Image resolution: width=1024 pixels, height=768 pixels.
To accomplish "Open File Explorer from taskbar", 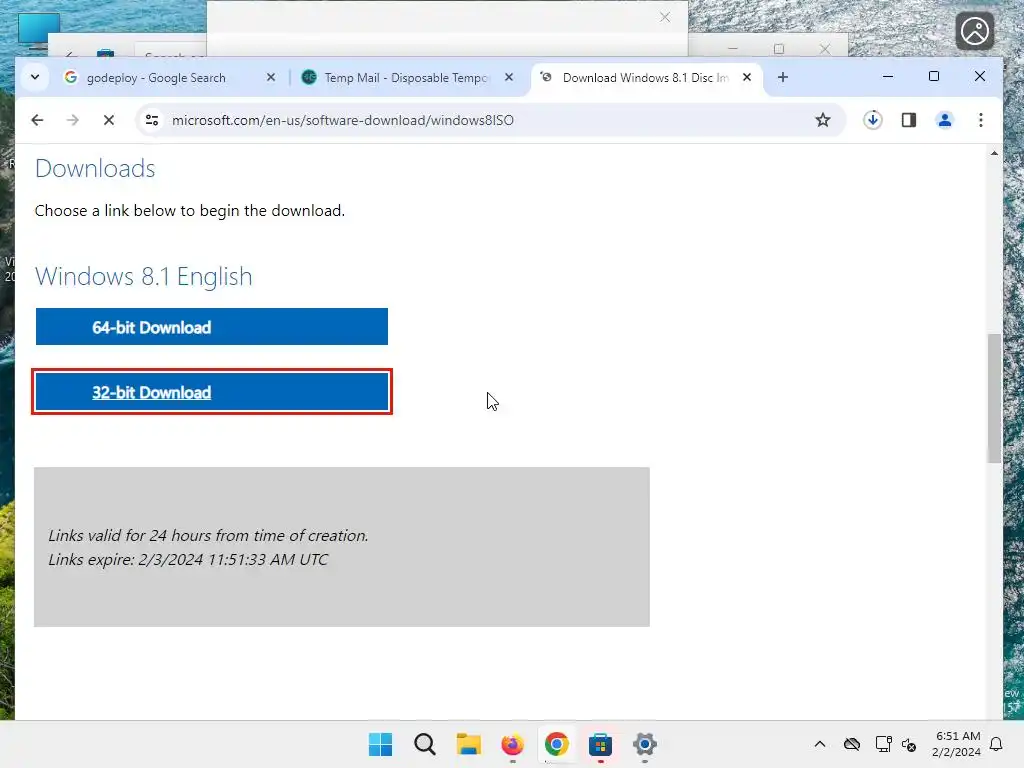I will pos(468,744).
